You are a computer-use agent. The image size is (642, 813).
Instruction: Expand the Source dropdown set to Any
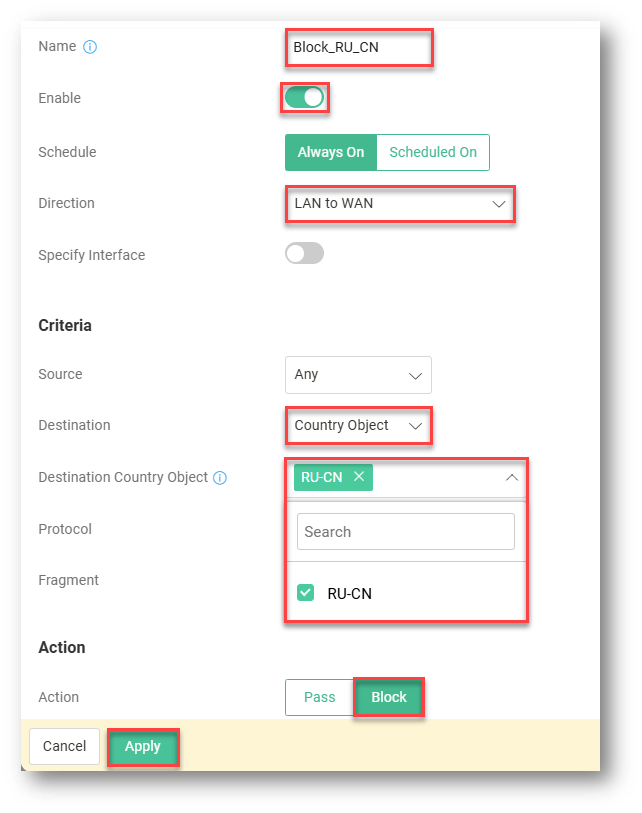[358, 375]
